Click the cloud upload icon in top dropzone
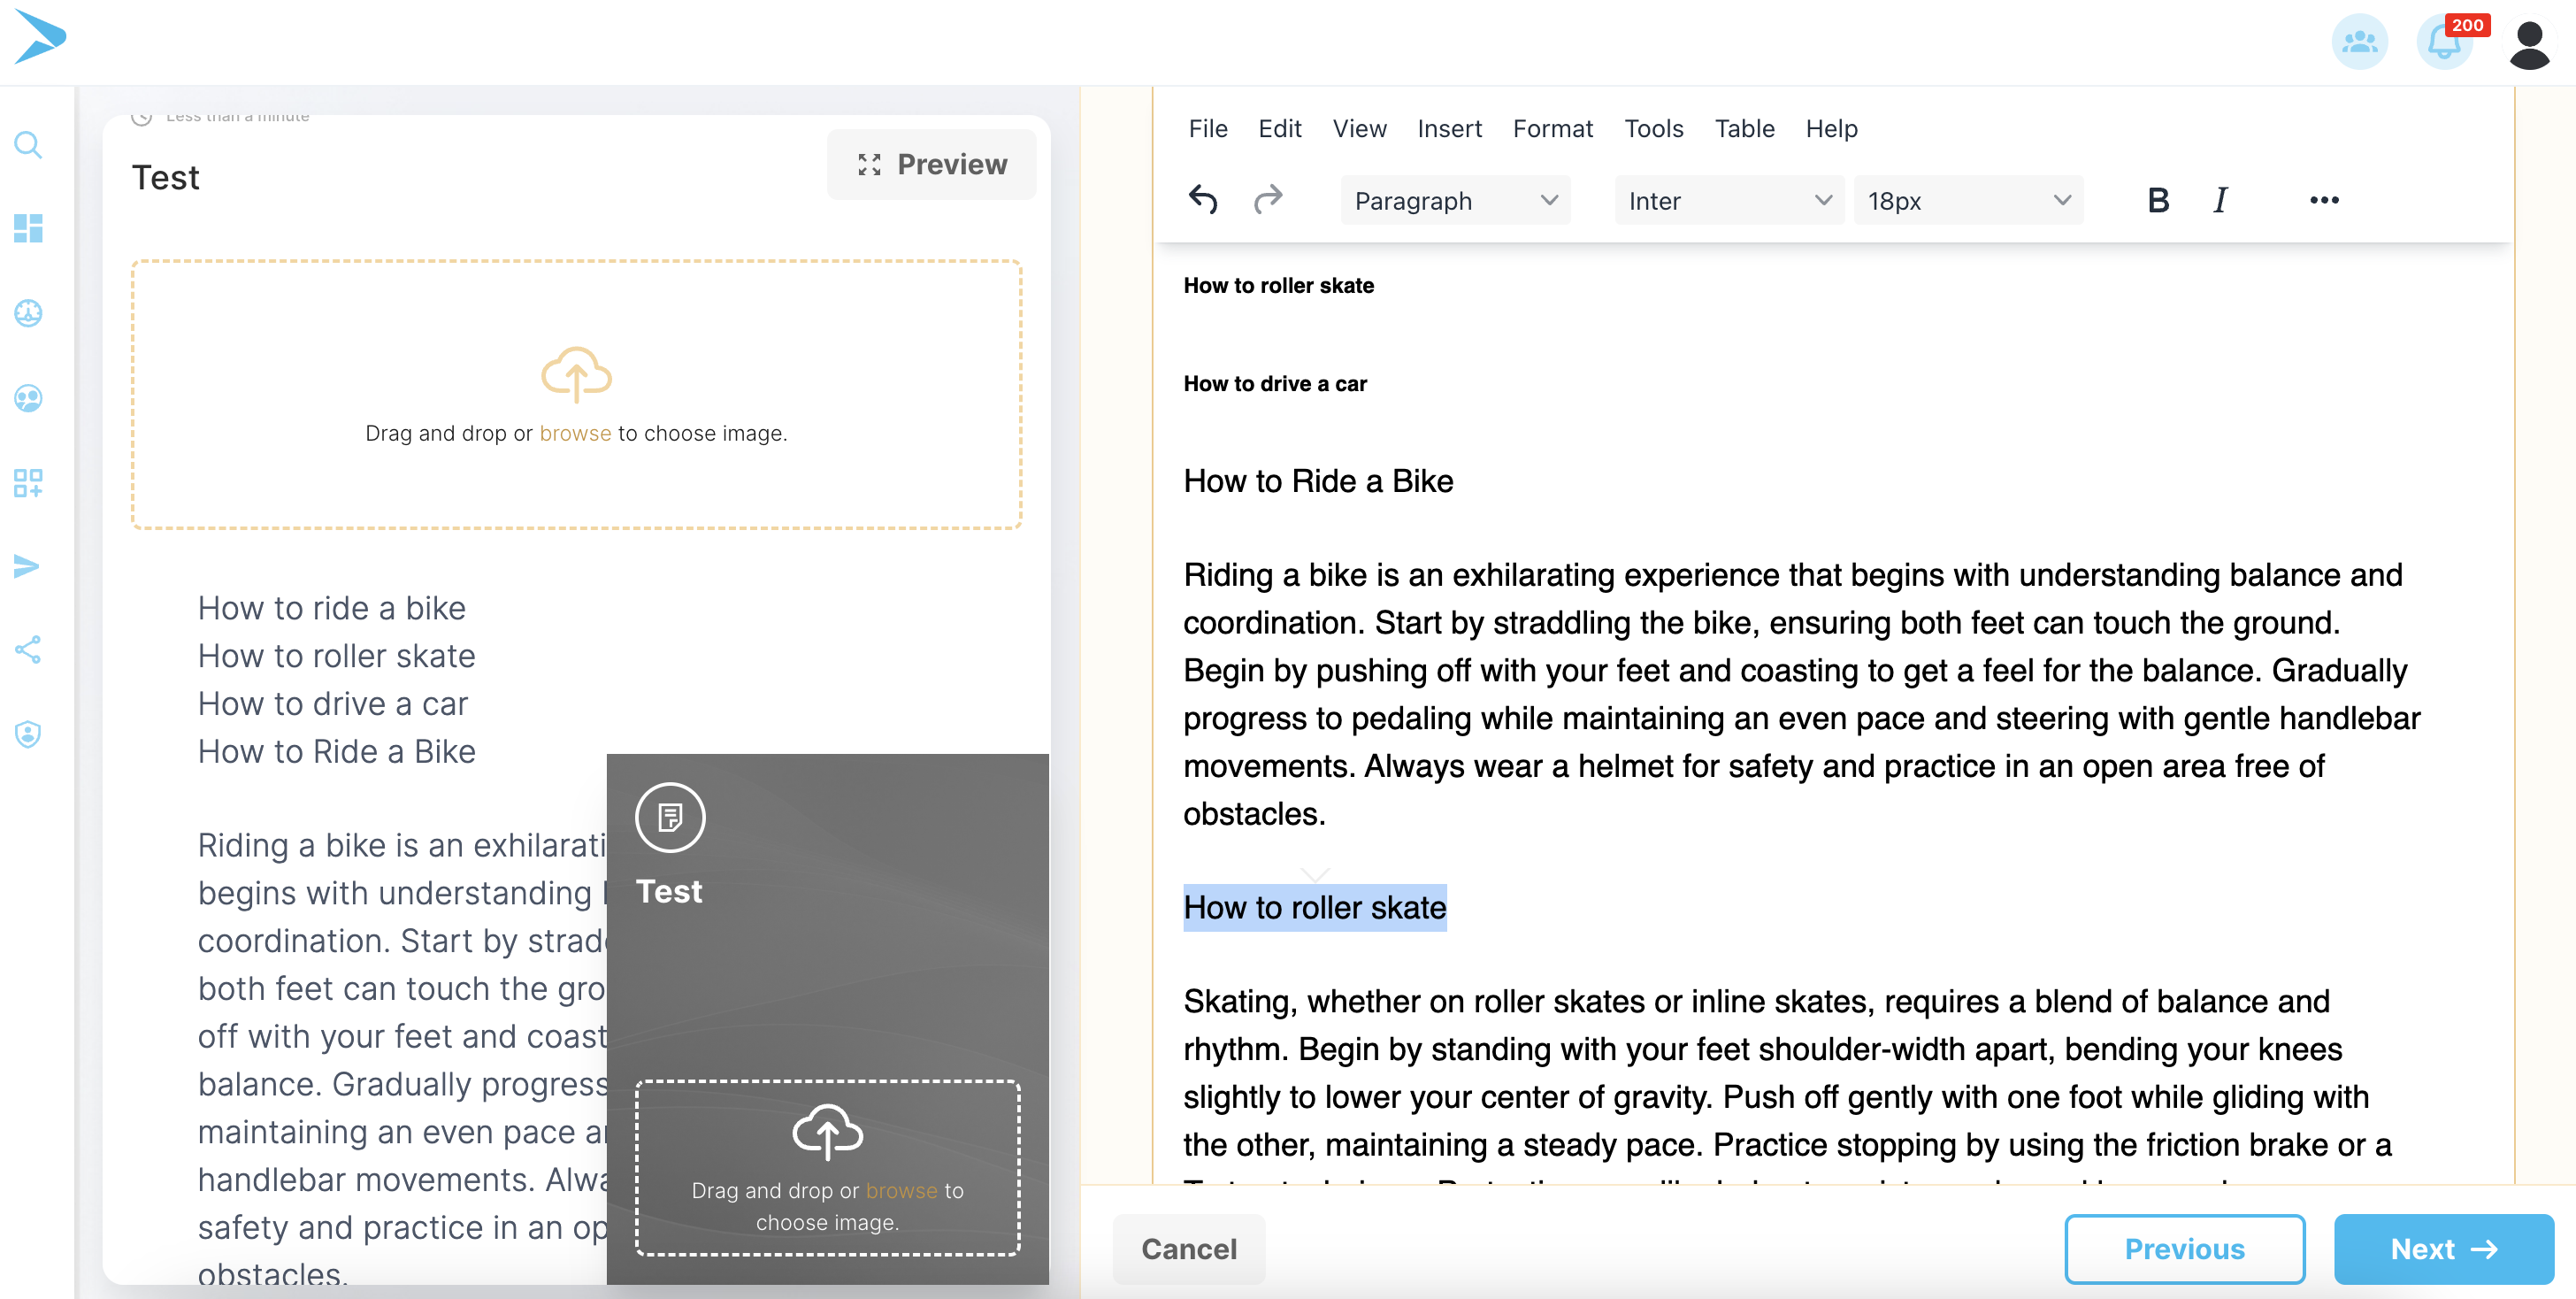Viewport: 2576px width, 1299px height. (x=576, y=375)
